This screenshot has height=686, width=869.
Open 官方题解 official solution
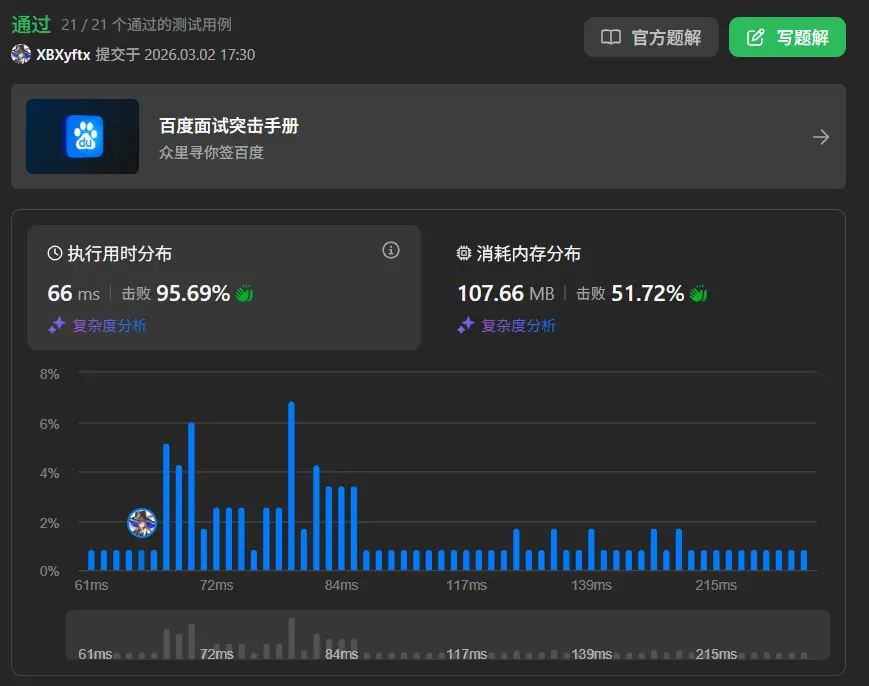click(x=651, y=38)
